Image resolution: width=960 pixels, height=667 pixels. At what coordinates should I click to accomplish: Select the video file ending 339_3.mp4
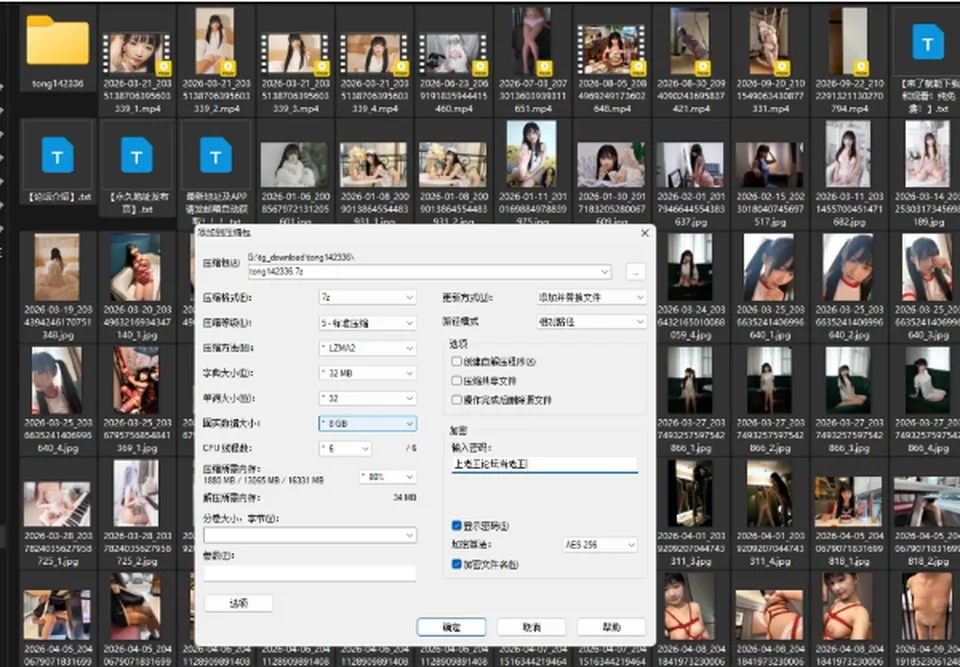pyautogui.click(x=295, y=54)
